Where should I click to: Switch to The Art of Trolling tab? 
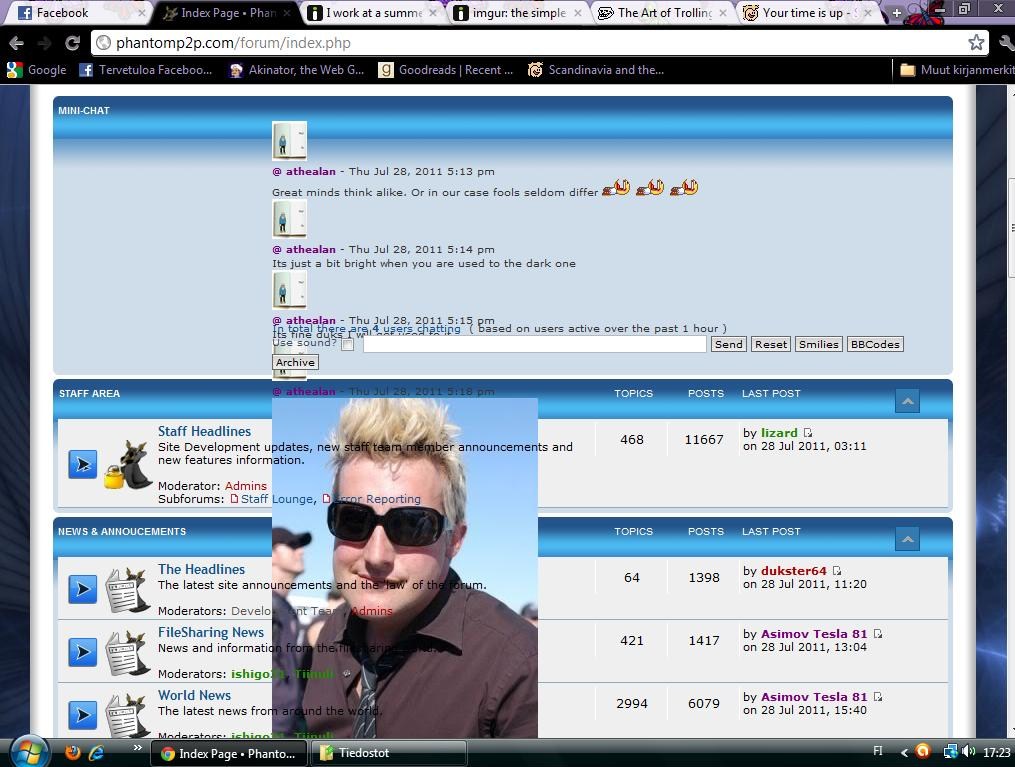(663, 13)
